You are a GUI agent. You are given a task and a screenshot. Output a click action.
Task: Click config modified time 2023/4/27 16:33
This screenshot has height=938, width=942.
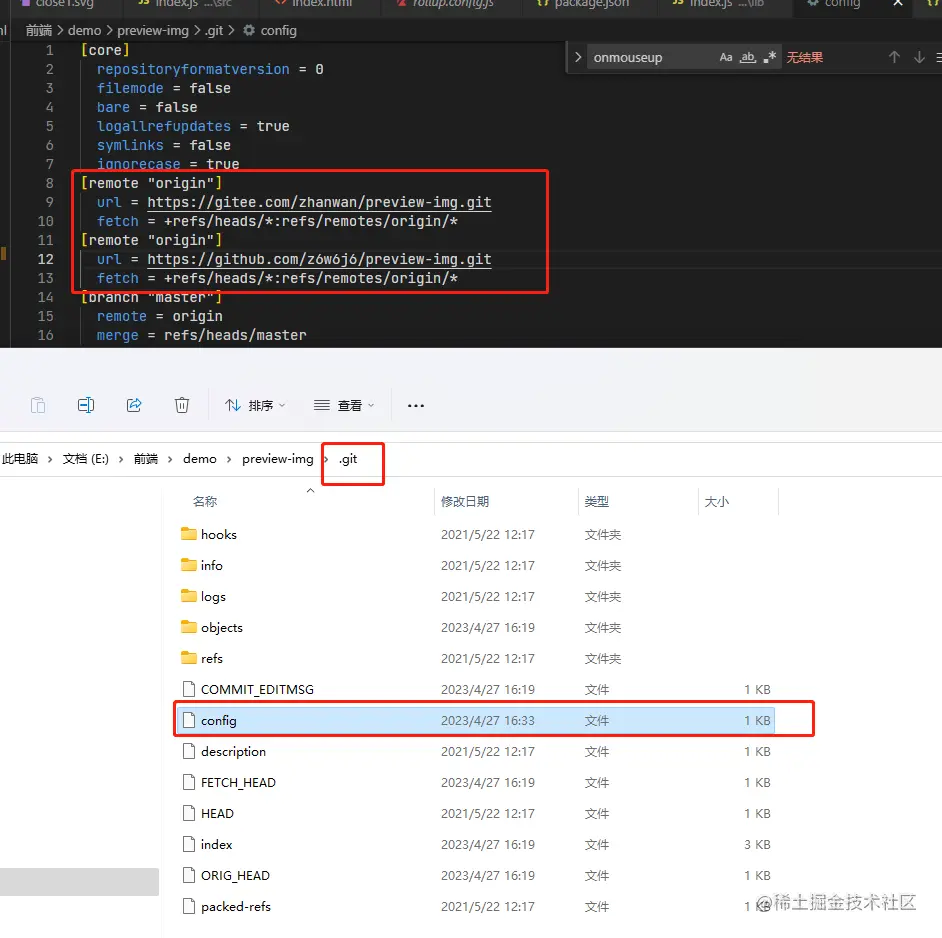tap(488, 721)
